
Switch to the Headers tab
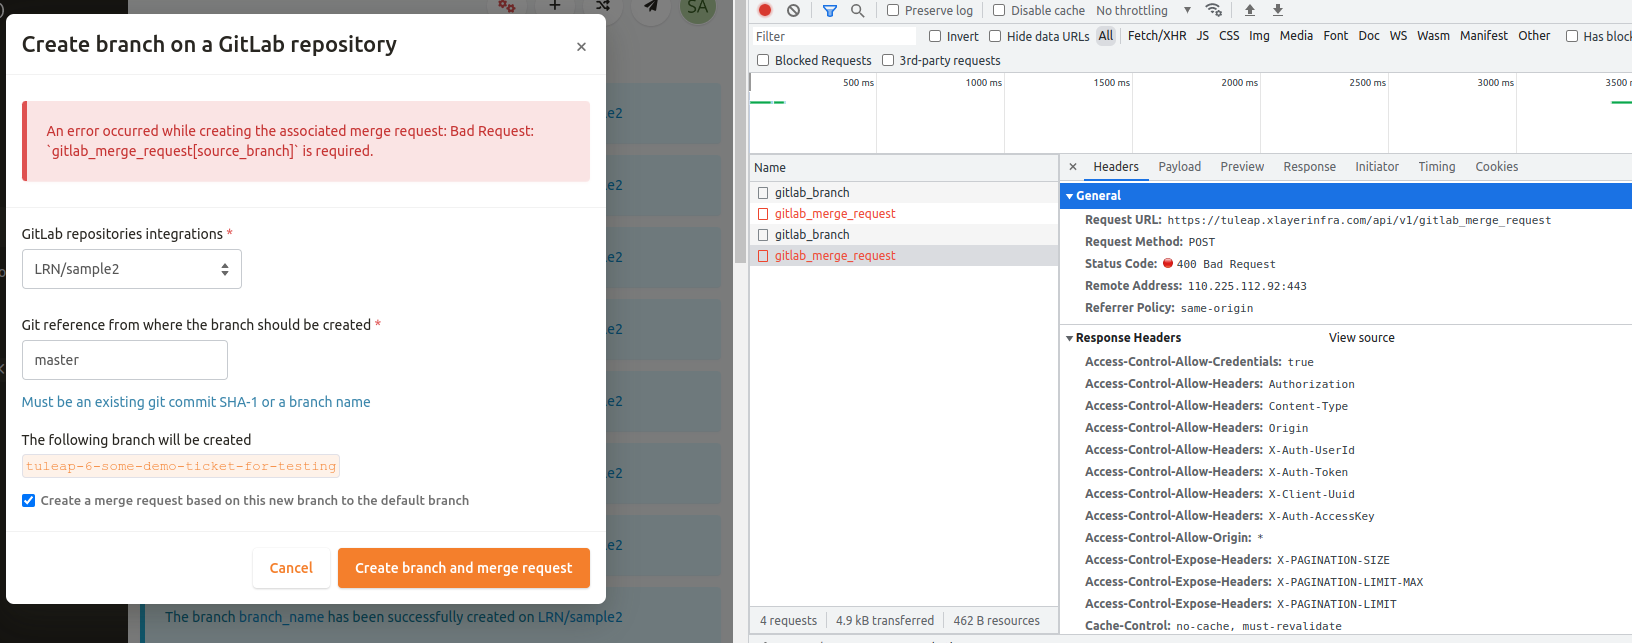pos(1116,167)
